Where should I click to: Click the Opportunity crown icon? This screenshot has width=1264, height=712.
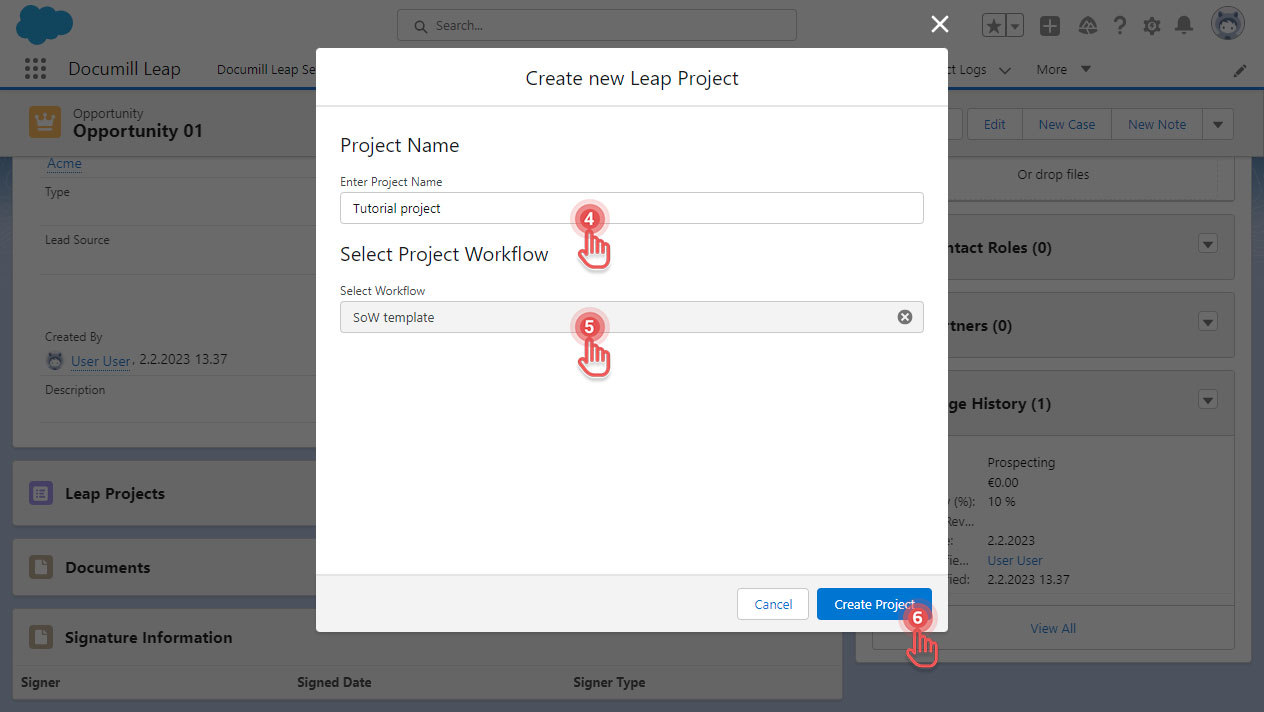[44, 121]
